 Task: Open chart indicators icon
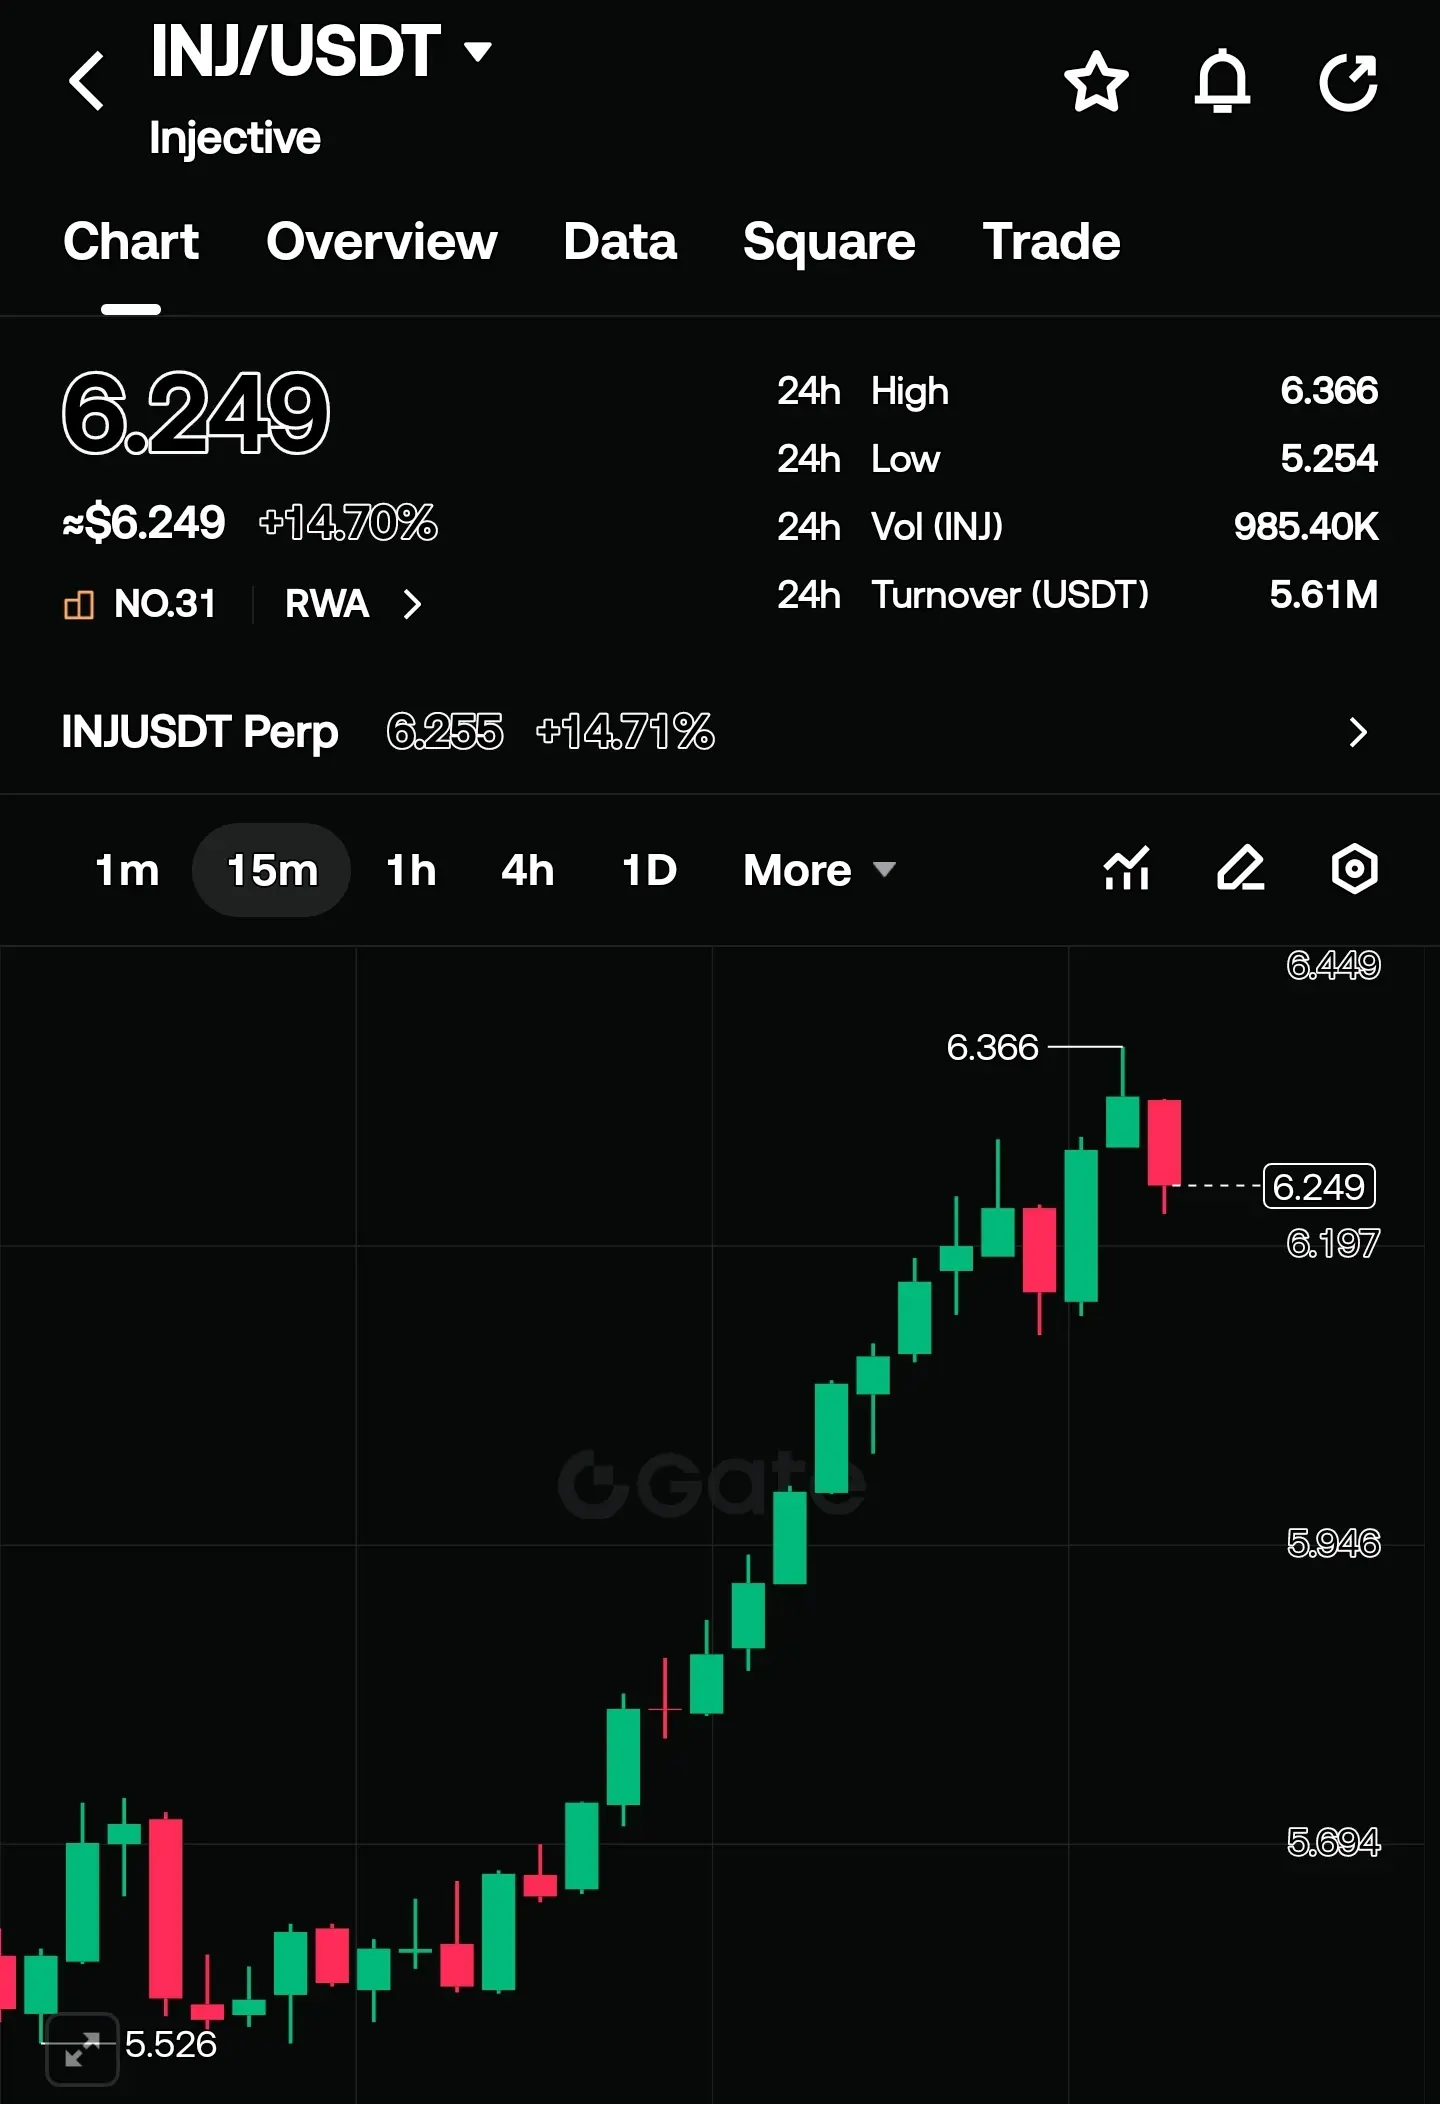tap(1127, 868)
